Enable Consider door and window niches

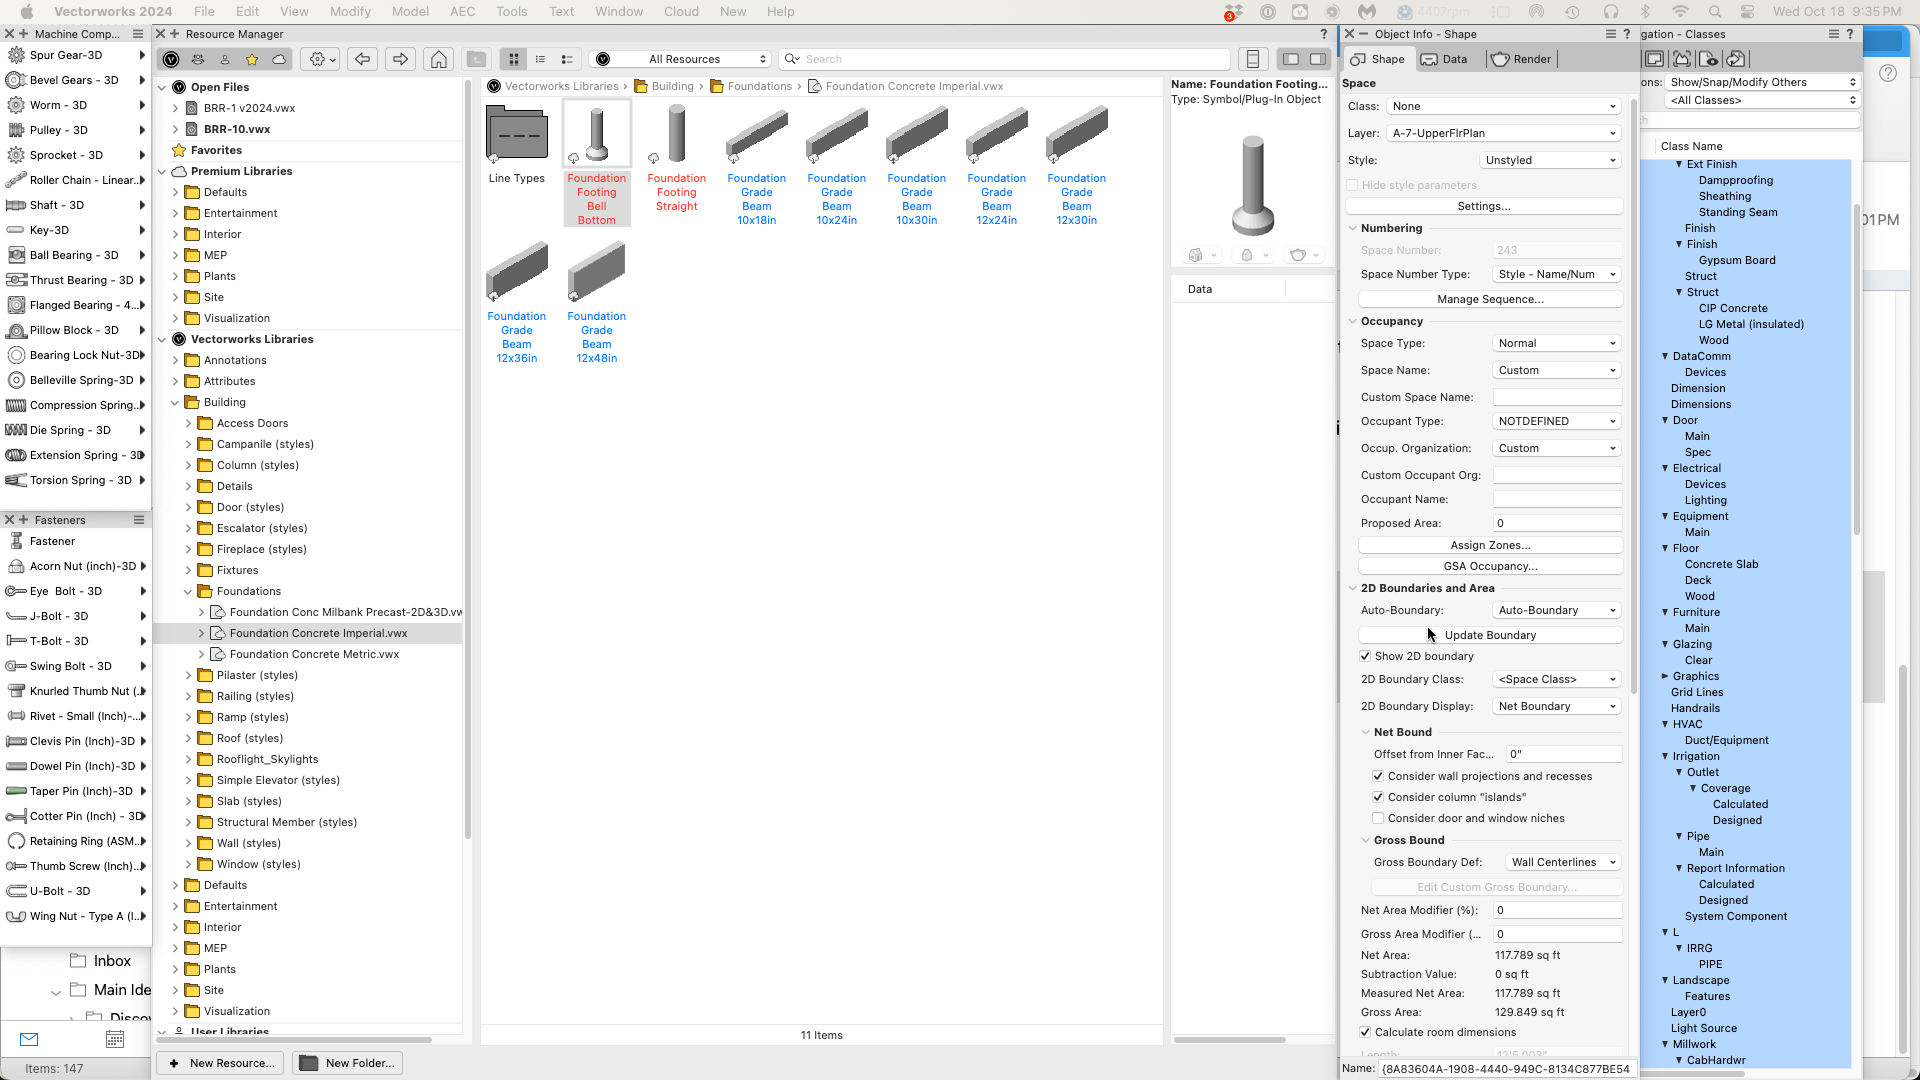tap(1378, 818)
